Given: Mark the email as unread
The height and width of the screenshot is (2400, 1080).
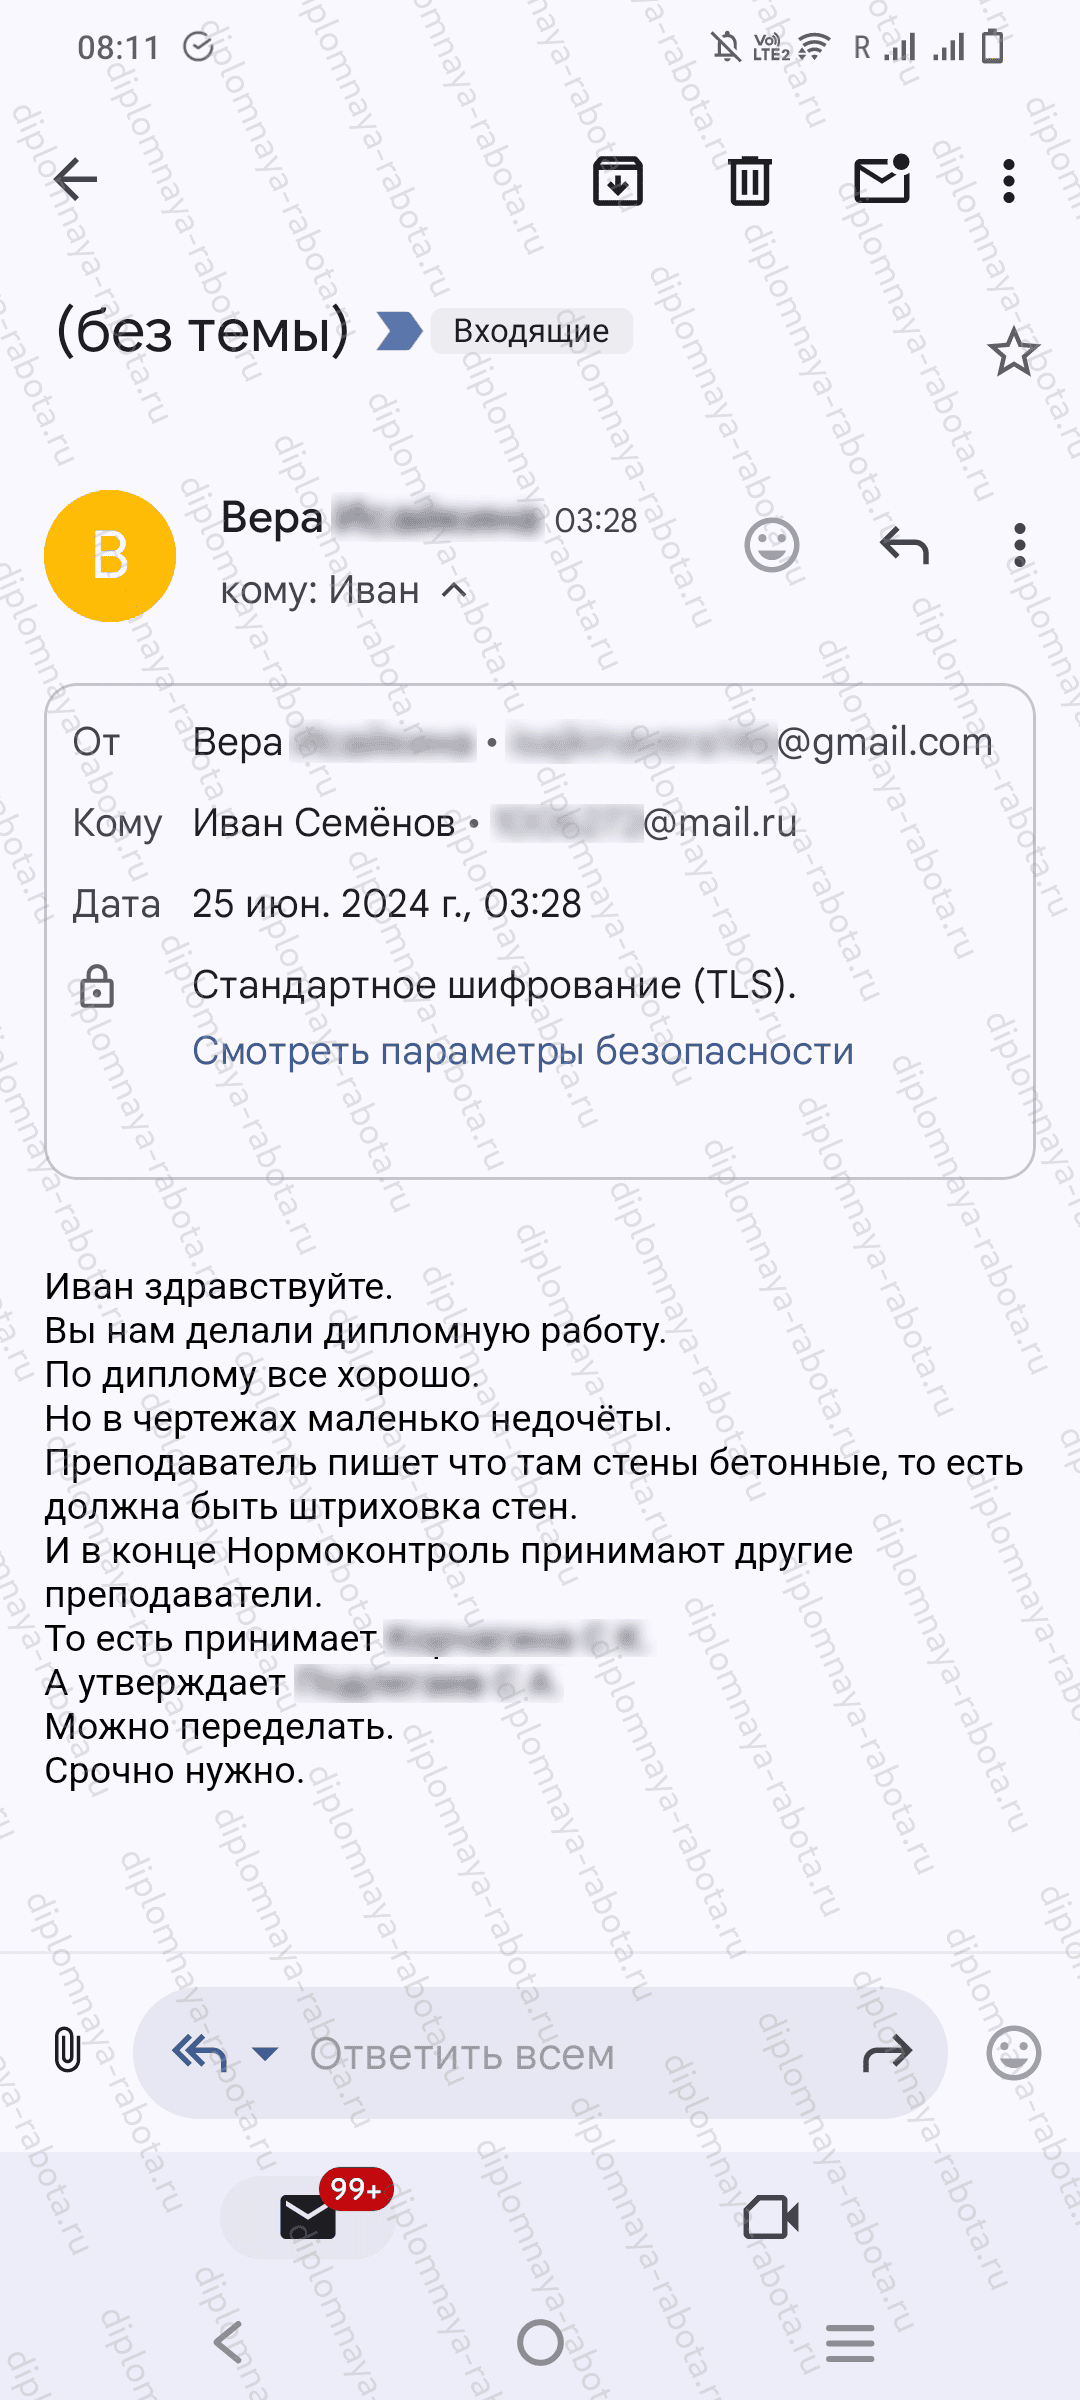Looking at the screenshot, I should [x=884, y=181].
